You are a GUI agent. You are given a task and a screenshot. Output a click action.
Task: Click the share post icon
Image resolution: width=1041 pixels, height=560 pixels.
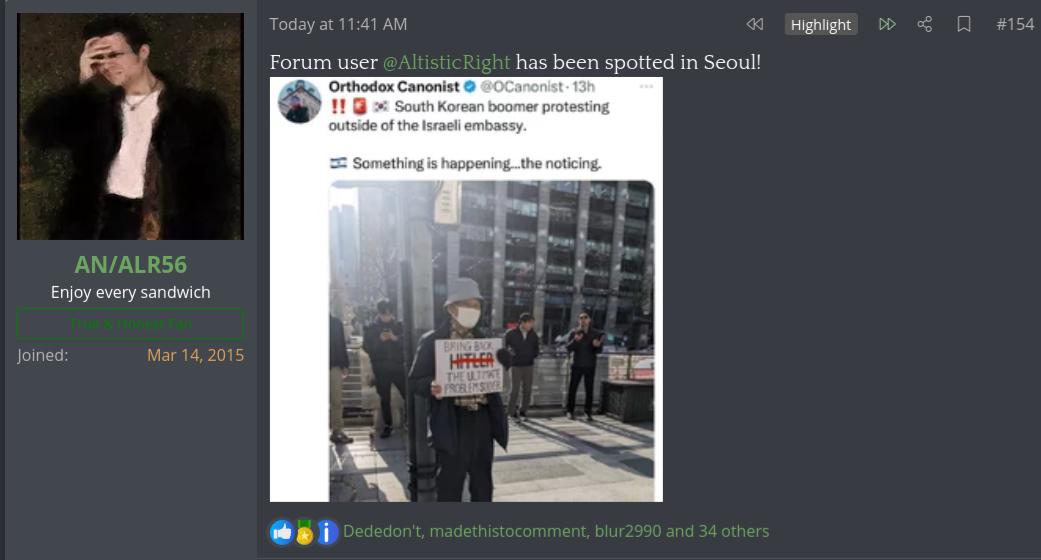(925, 25)
